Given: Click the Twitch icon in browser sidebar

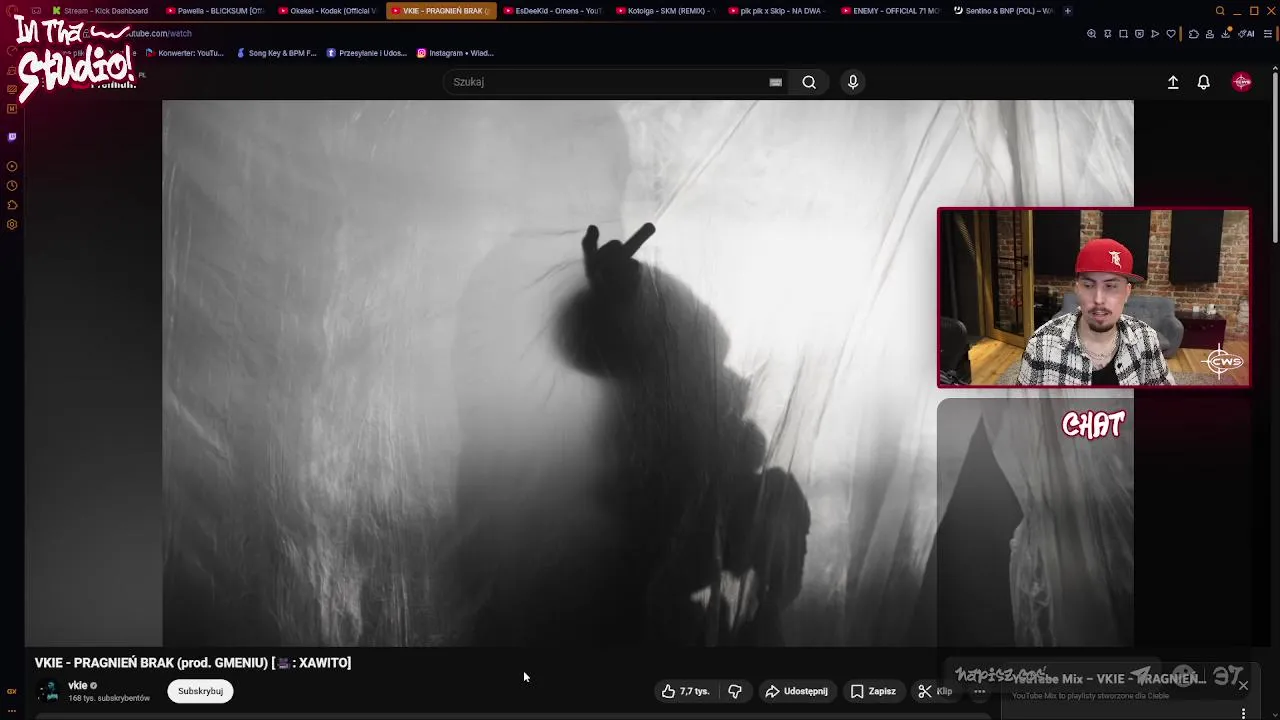Looking at the screenshot, I should coord(12,137).
